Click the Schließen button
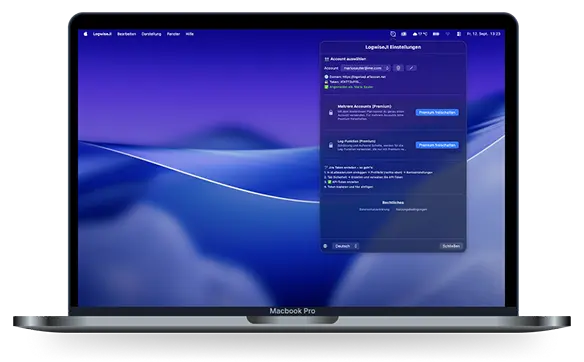The width and height of the screenshot is (584, 362). pos(451,246)
